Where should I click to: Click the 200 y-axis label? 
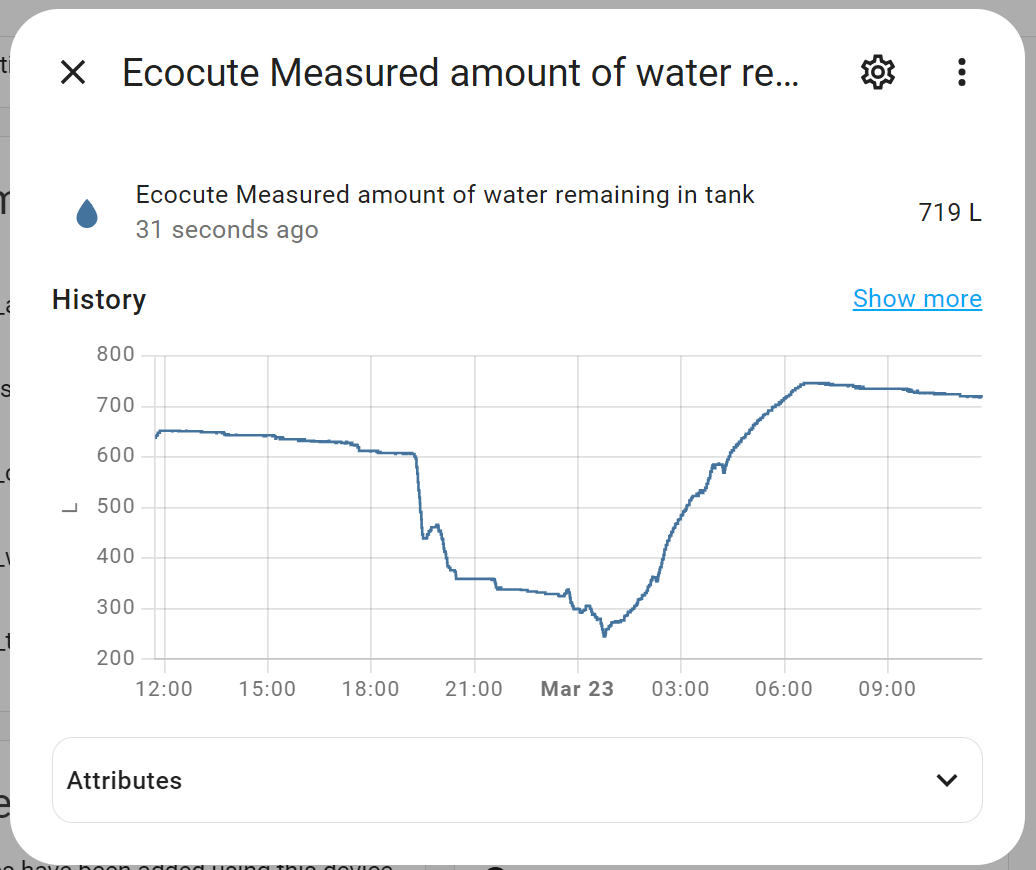116,658
